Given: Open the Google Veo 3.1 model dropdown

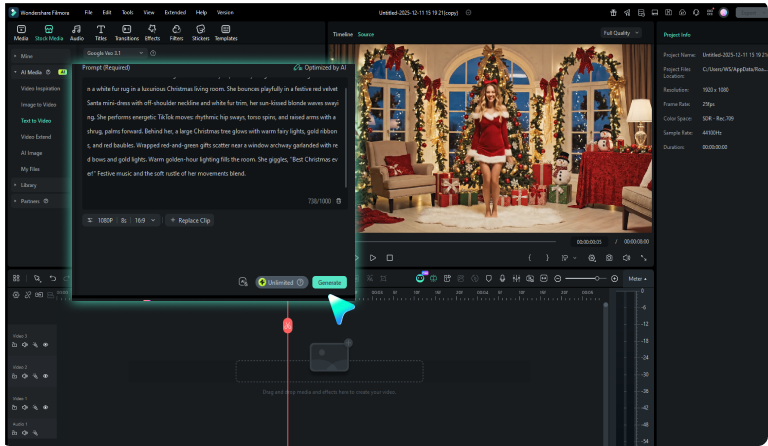Looking at the screenshot, I should (115, 53).
